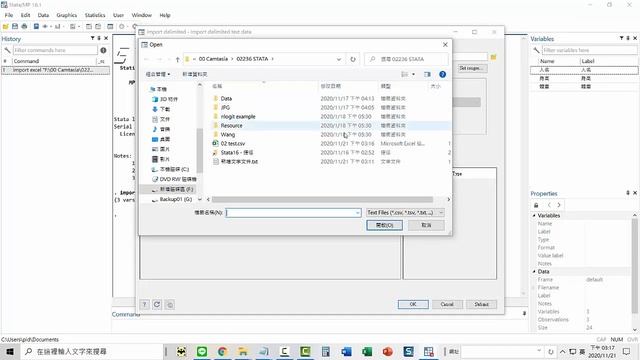Select the Resource folder
The image size is (640, 360).
point(231,126)
